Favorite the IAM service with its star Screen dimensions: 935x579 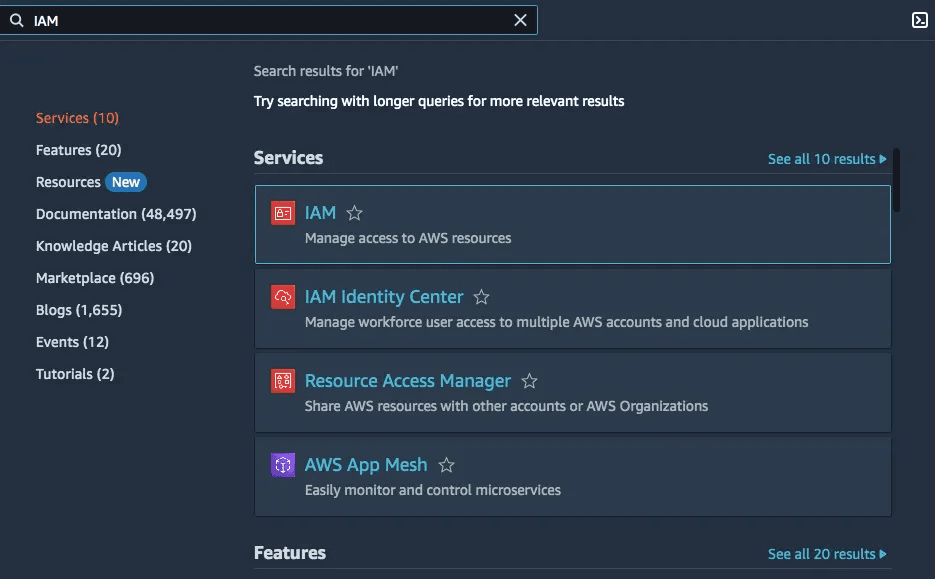[x=354, y=213]
